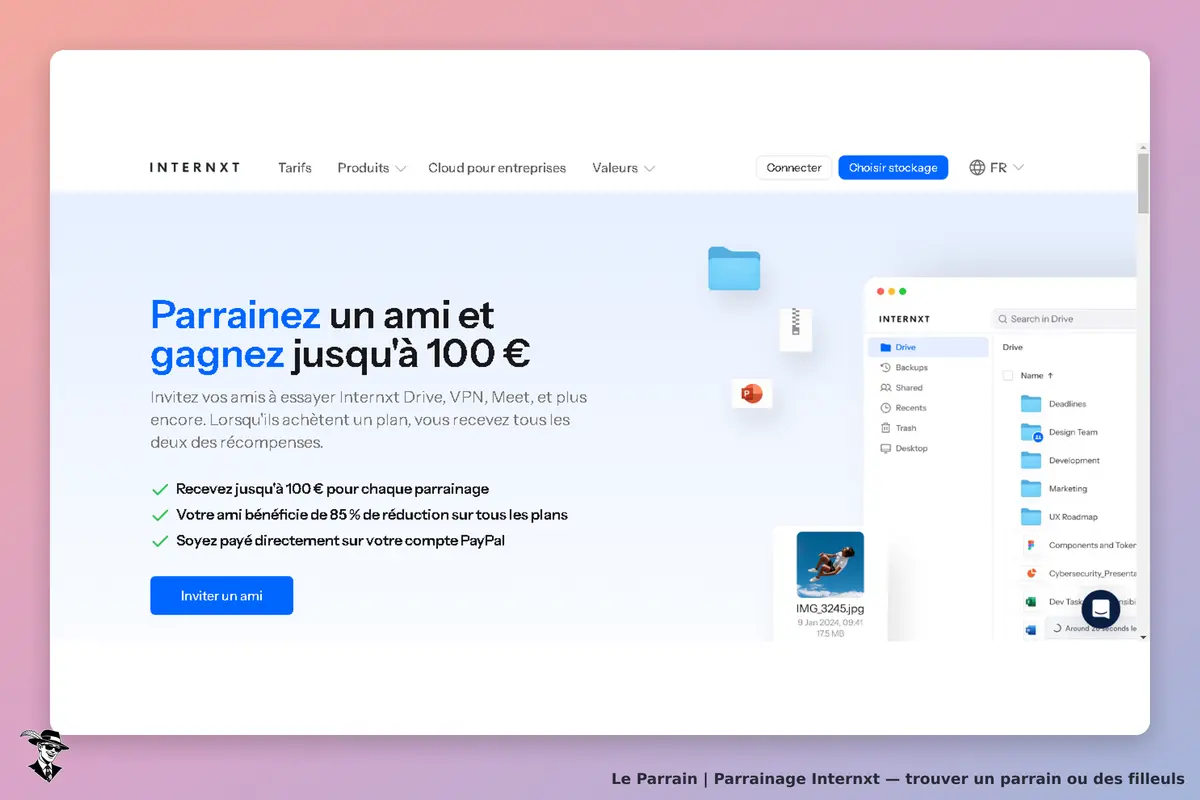This screenshot has height=800, width=1200.
Task: Click the Choisir stockage button
Action: click(893, 168)
